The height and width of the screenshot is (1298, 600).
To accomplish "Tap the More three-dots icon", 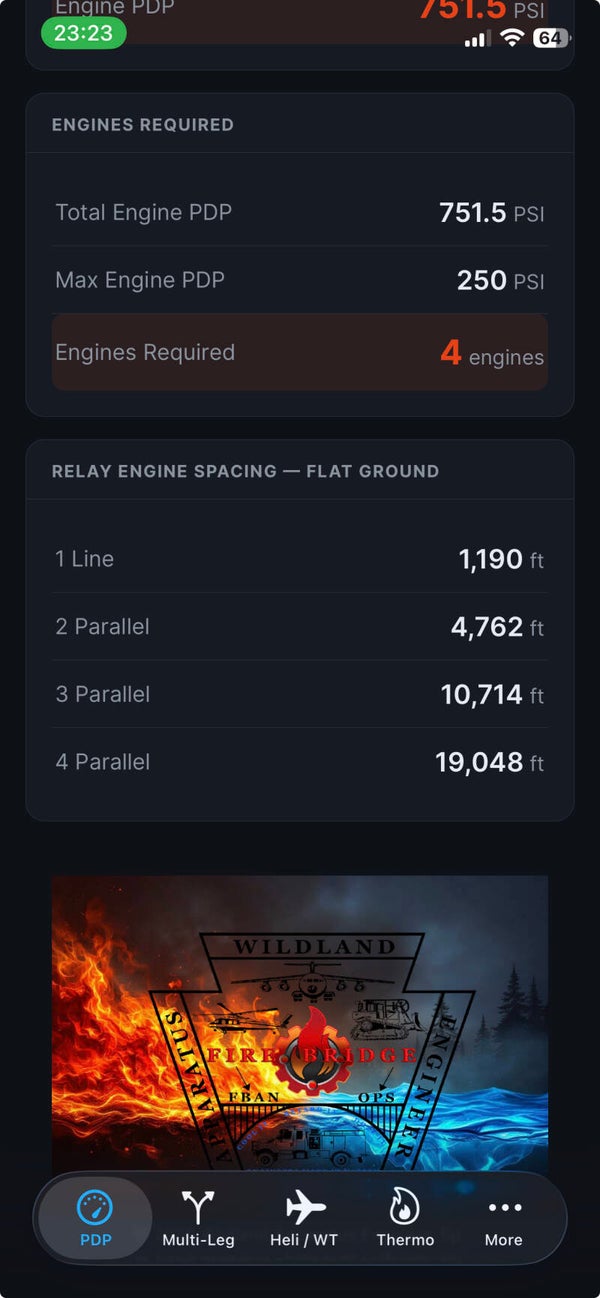I will tap(504, 1208).
